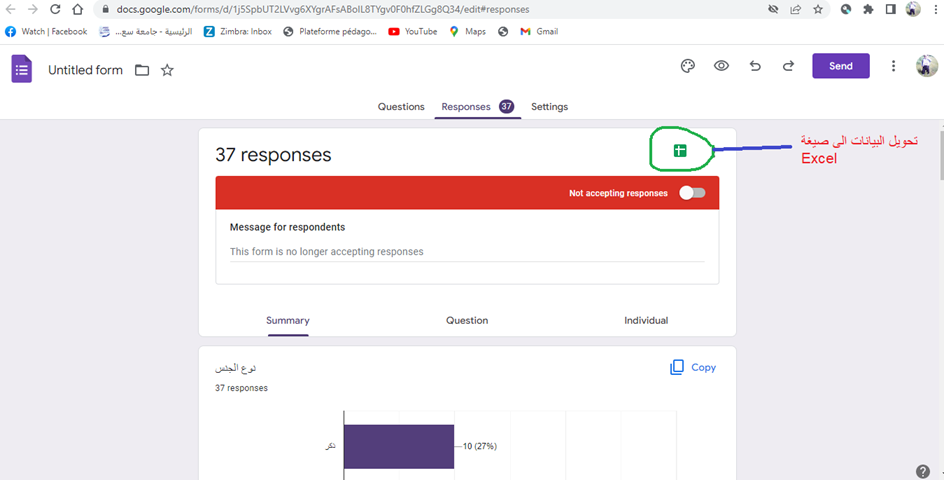Bookmark this page with star icon
Screen dimensions: 944x480
(x=818, y=9)
